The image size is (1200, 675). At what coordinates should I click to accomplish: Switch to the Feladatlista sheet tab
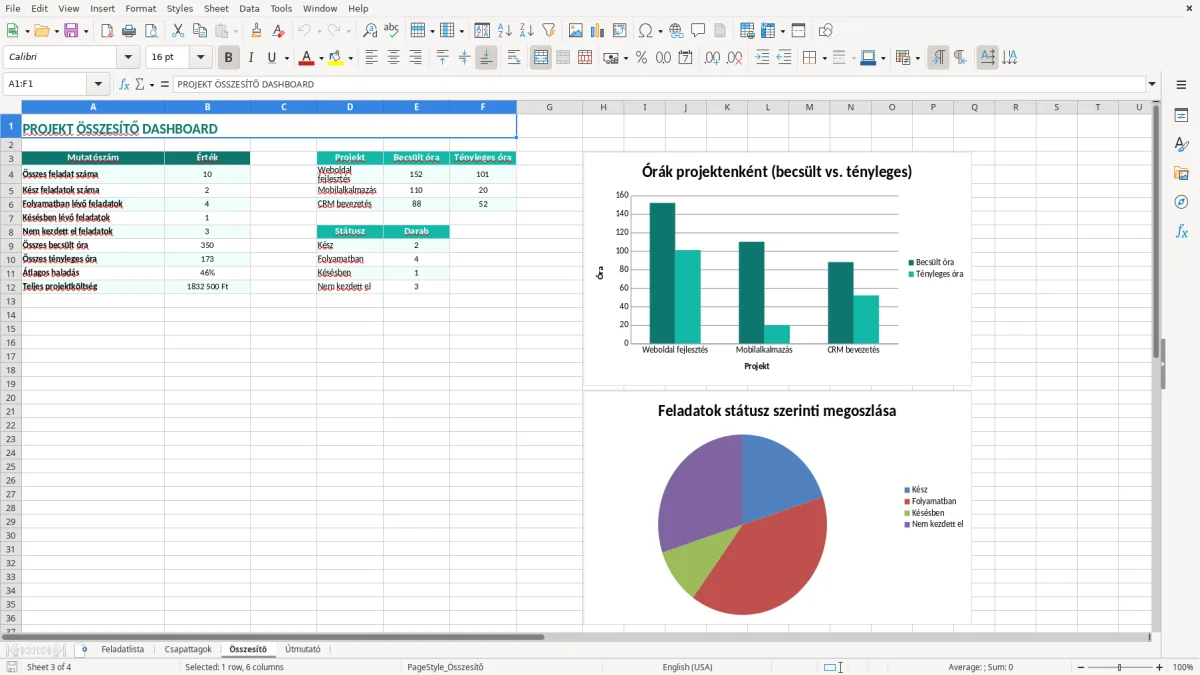click(122, 650)
